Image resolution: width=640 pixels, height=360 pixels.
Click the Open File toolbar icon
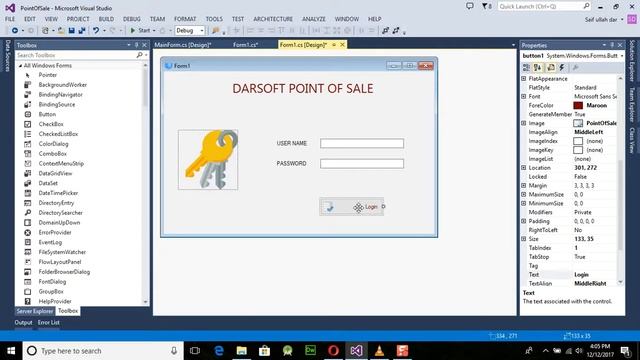click(61, 31)
